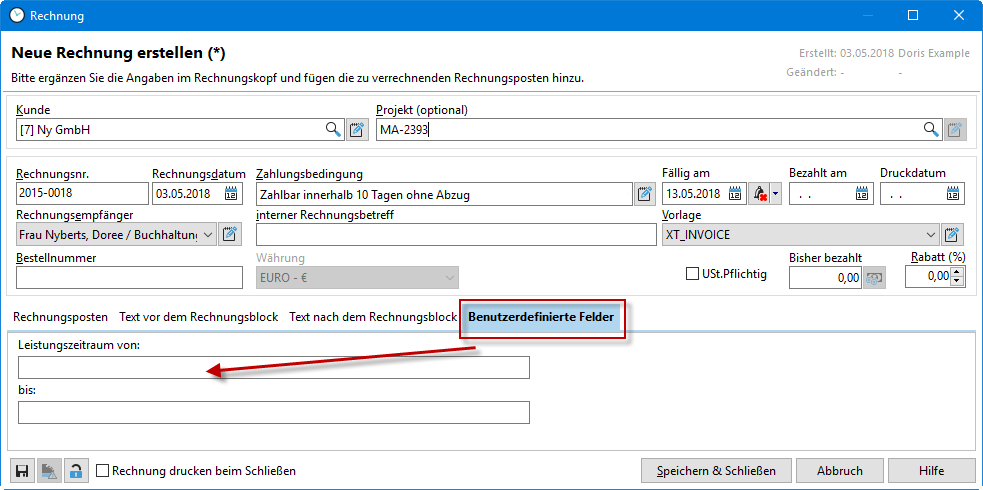Enable the USt.Pflichtig checkbox
Screen dimensions: 983x490
pos(692,274)
